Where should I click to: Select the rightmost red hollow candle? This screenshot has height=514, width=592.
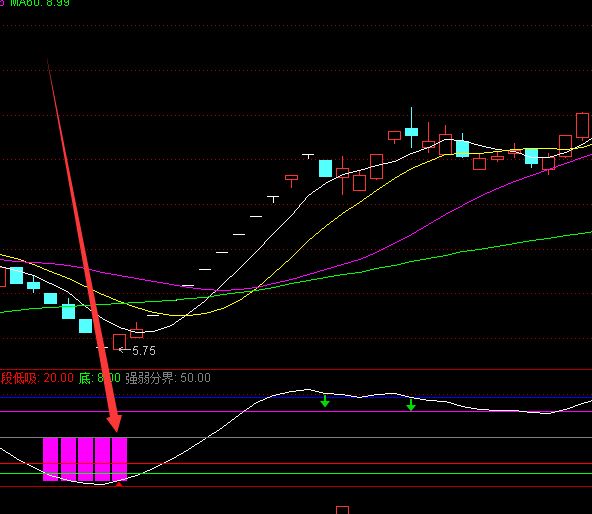coord(583,126)
